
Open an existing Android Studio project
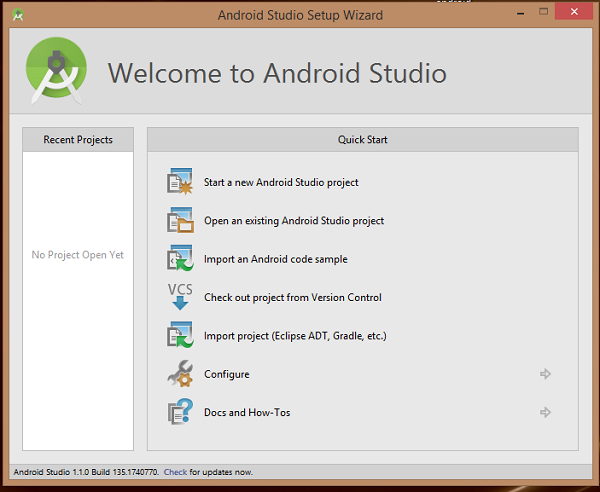pos(294,221)
